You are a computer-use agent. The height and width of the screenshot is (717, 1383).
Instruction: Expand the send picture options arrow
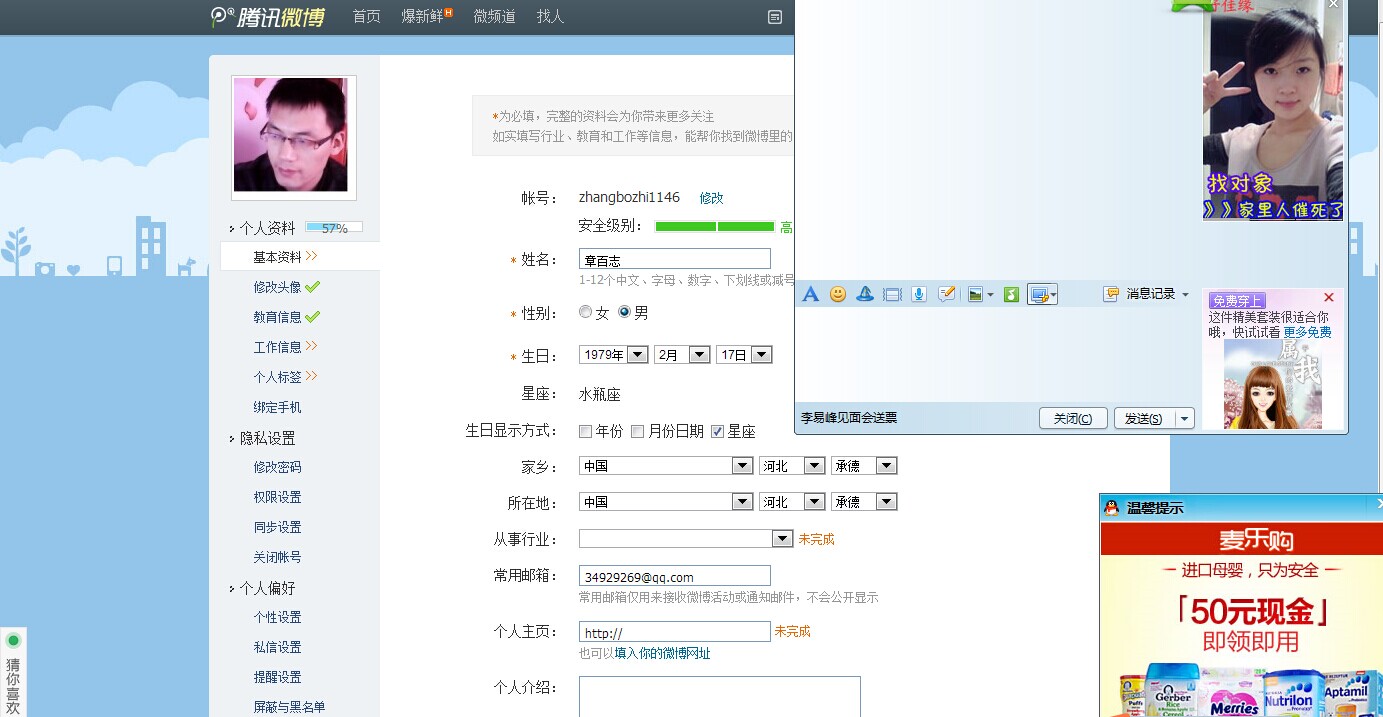point(990,295)
